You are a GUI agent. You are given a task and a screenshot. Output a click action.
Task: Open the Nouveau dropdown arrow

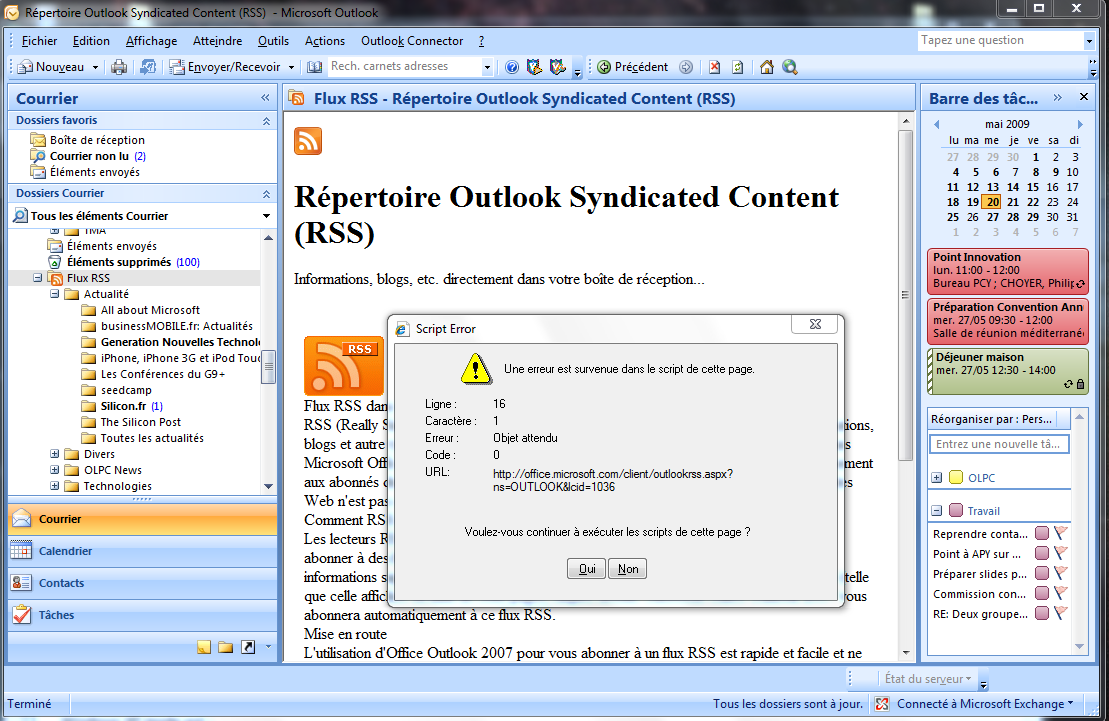(x=96, y=67)
